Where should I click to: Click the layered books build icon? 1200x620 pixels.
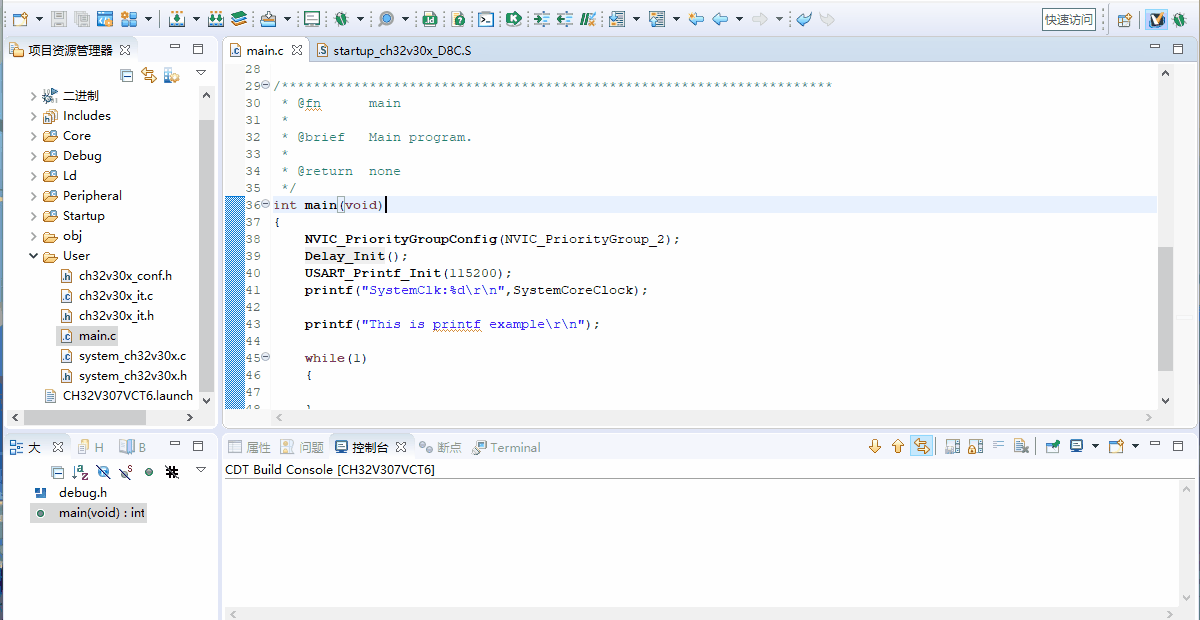[239, 19]
